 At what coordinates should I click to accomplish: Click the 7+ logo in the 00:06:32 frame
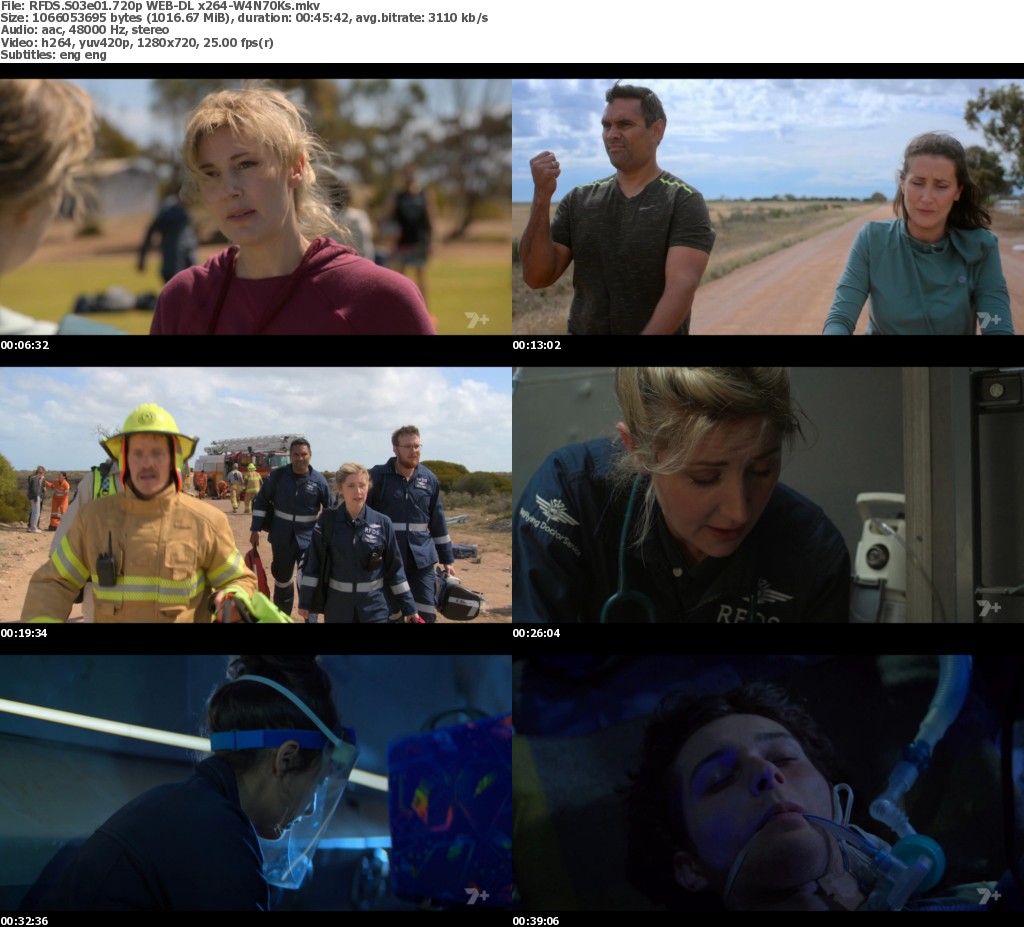tap(476, 319)
